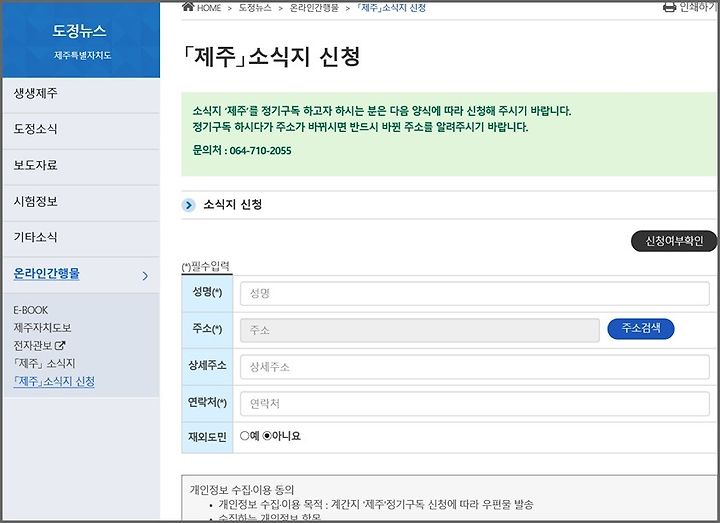720x523 pixels.
Task: Open the 보도자료 sidebar menu
Action: click(x=81, y=166)
